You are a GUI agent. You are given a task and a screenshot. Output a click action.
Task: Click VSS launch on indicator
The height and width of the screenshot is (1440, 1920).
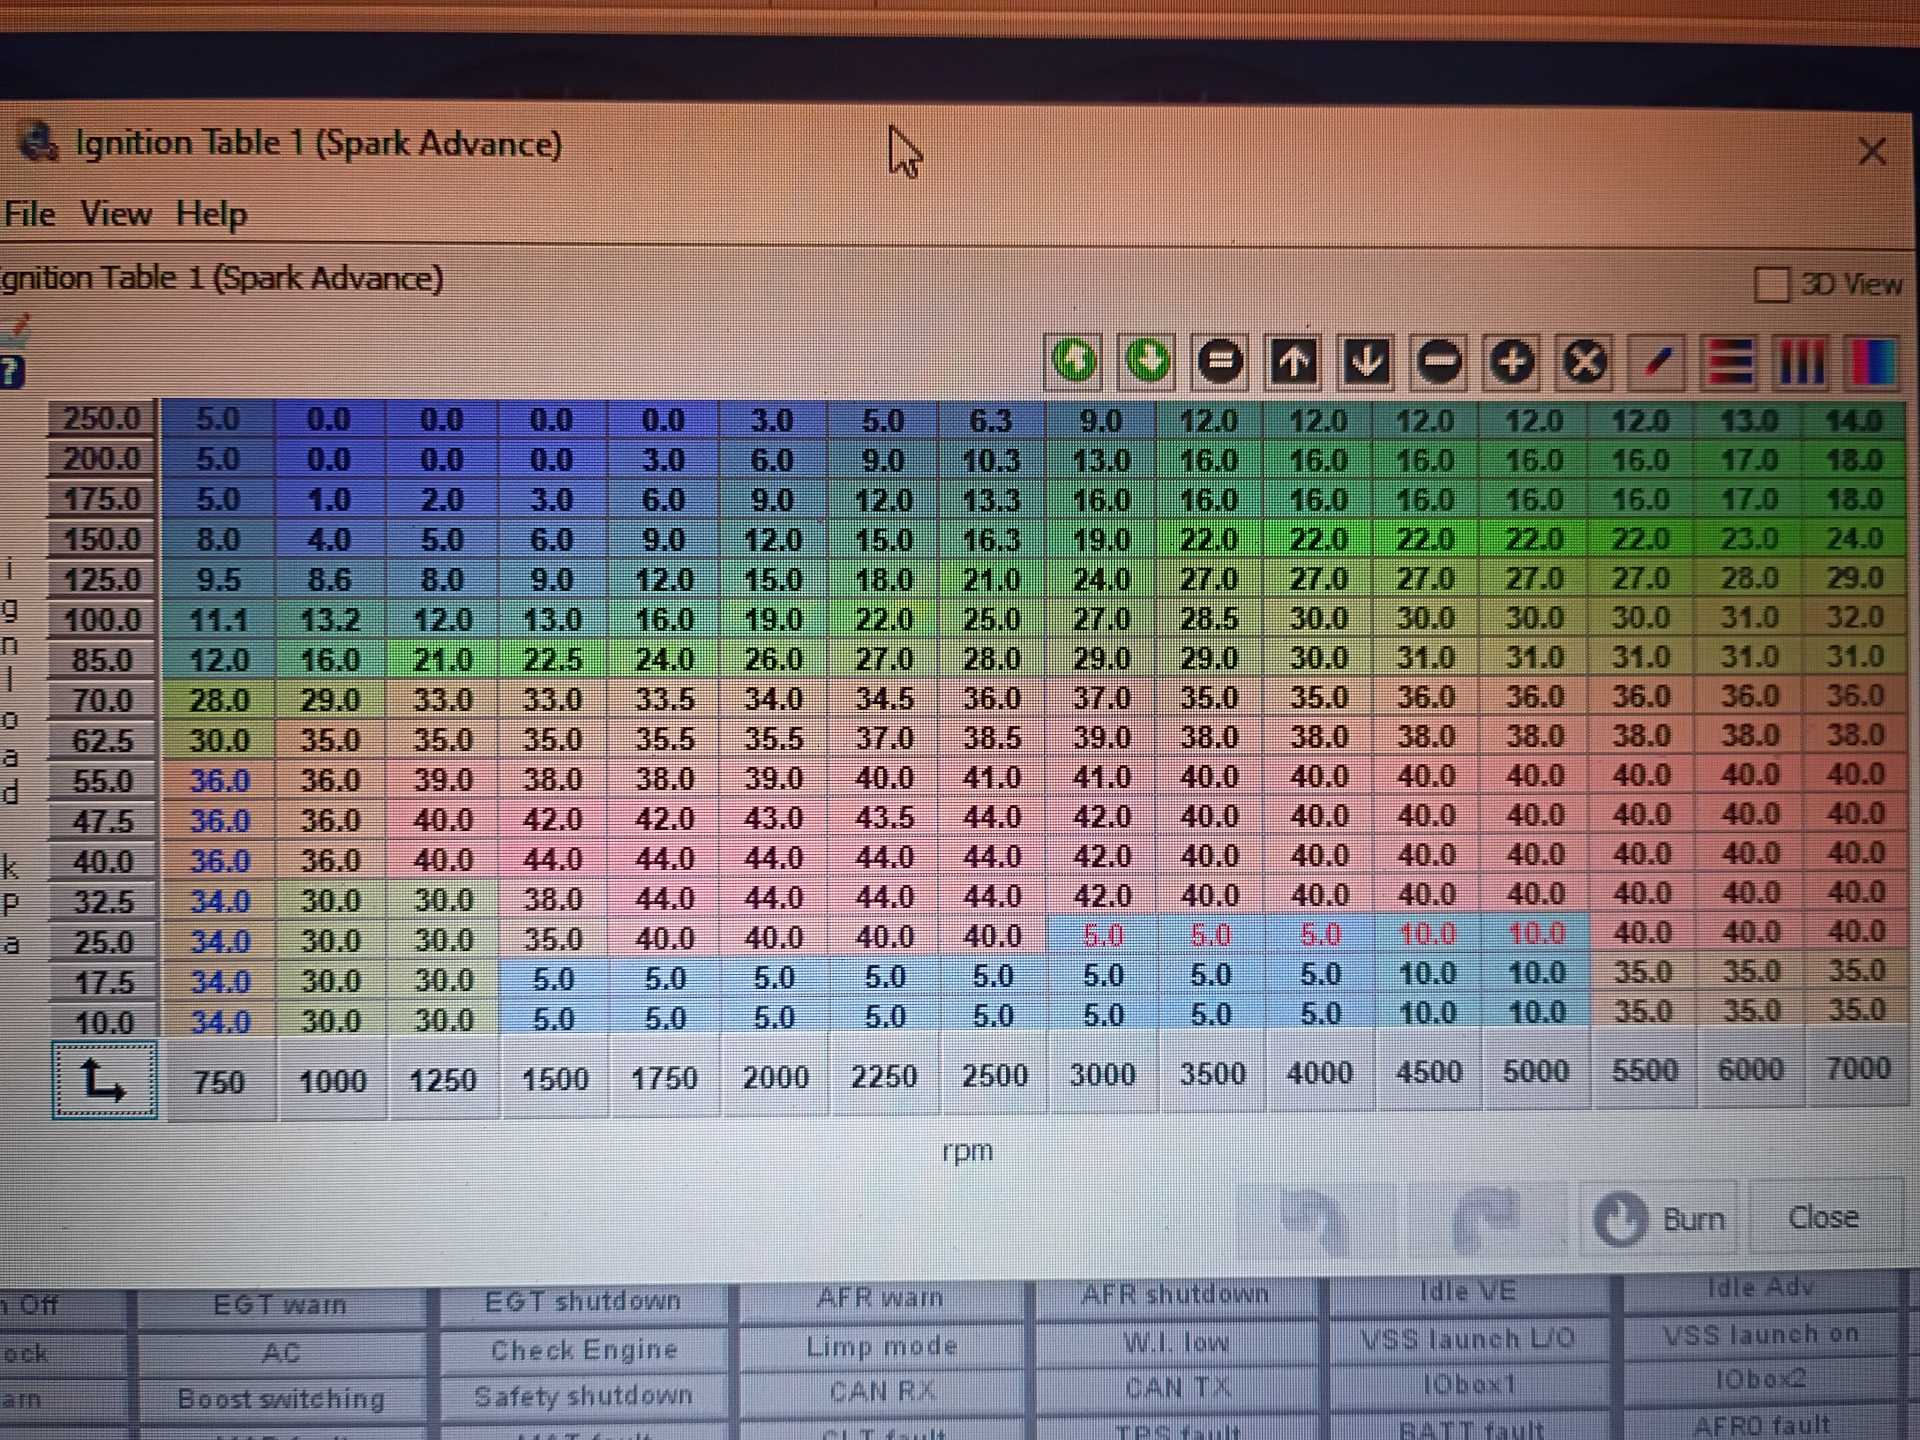tap(1760, 1334)
